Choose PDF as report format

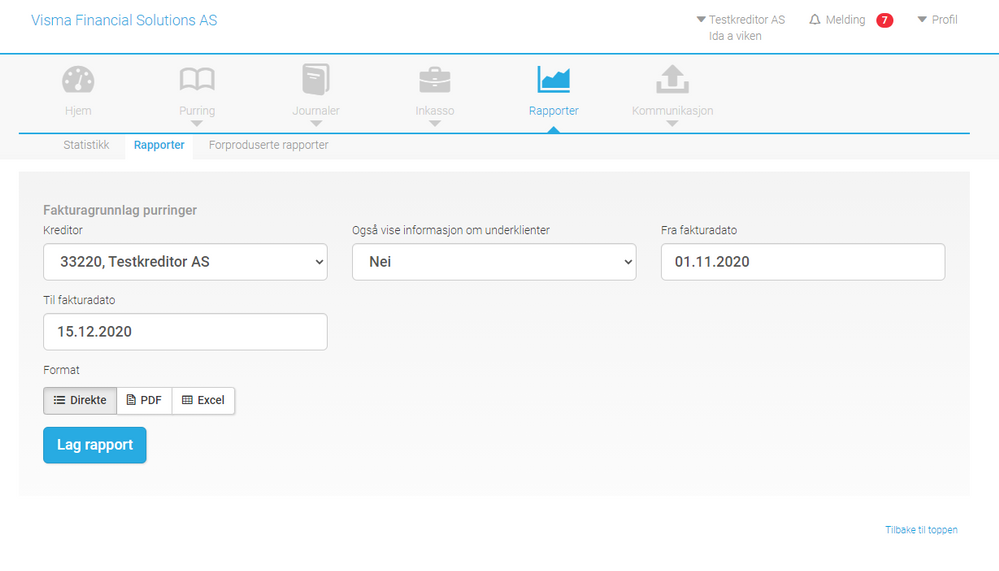[x=144, y=400]
